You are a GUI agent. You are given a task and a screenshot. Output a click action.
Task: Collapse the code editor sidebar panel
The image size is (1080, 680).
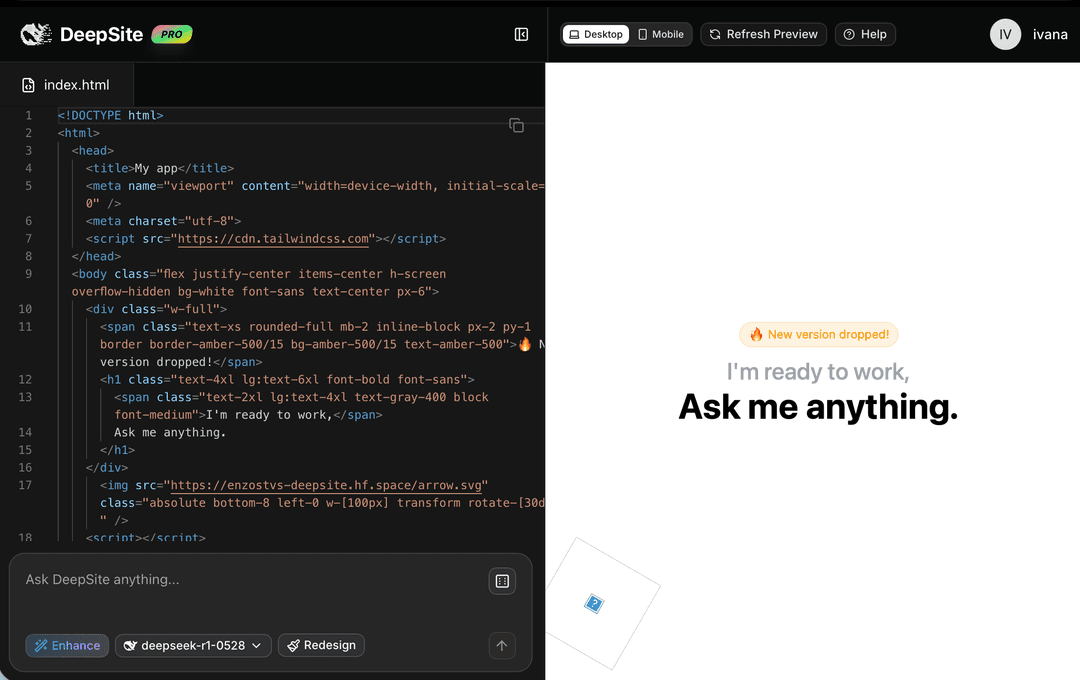pos(521,34)
